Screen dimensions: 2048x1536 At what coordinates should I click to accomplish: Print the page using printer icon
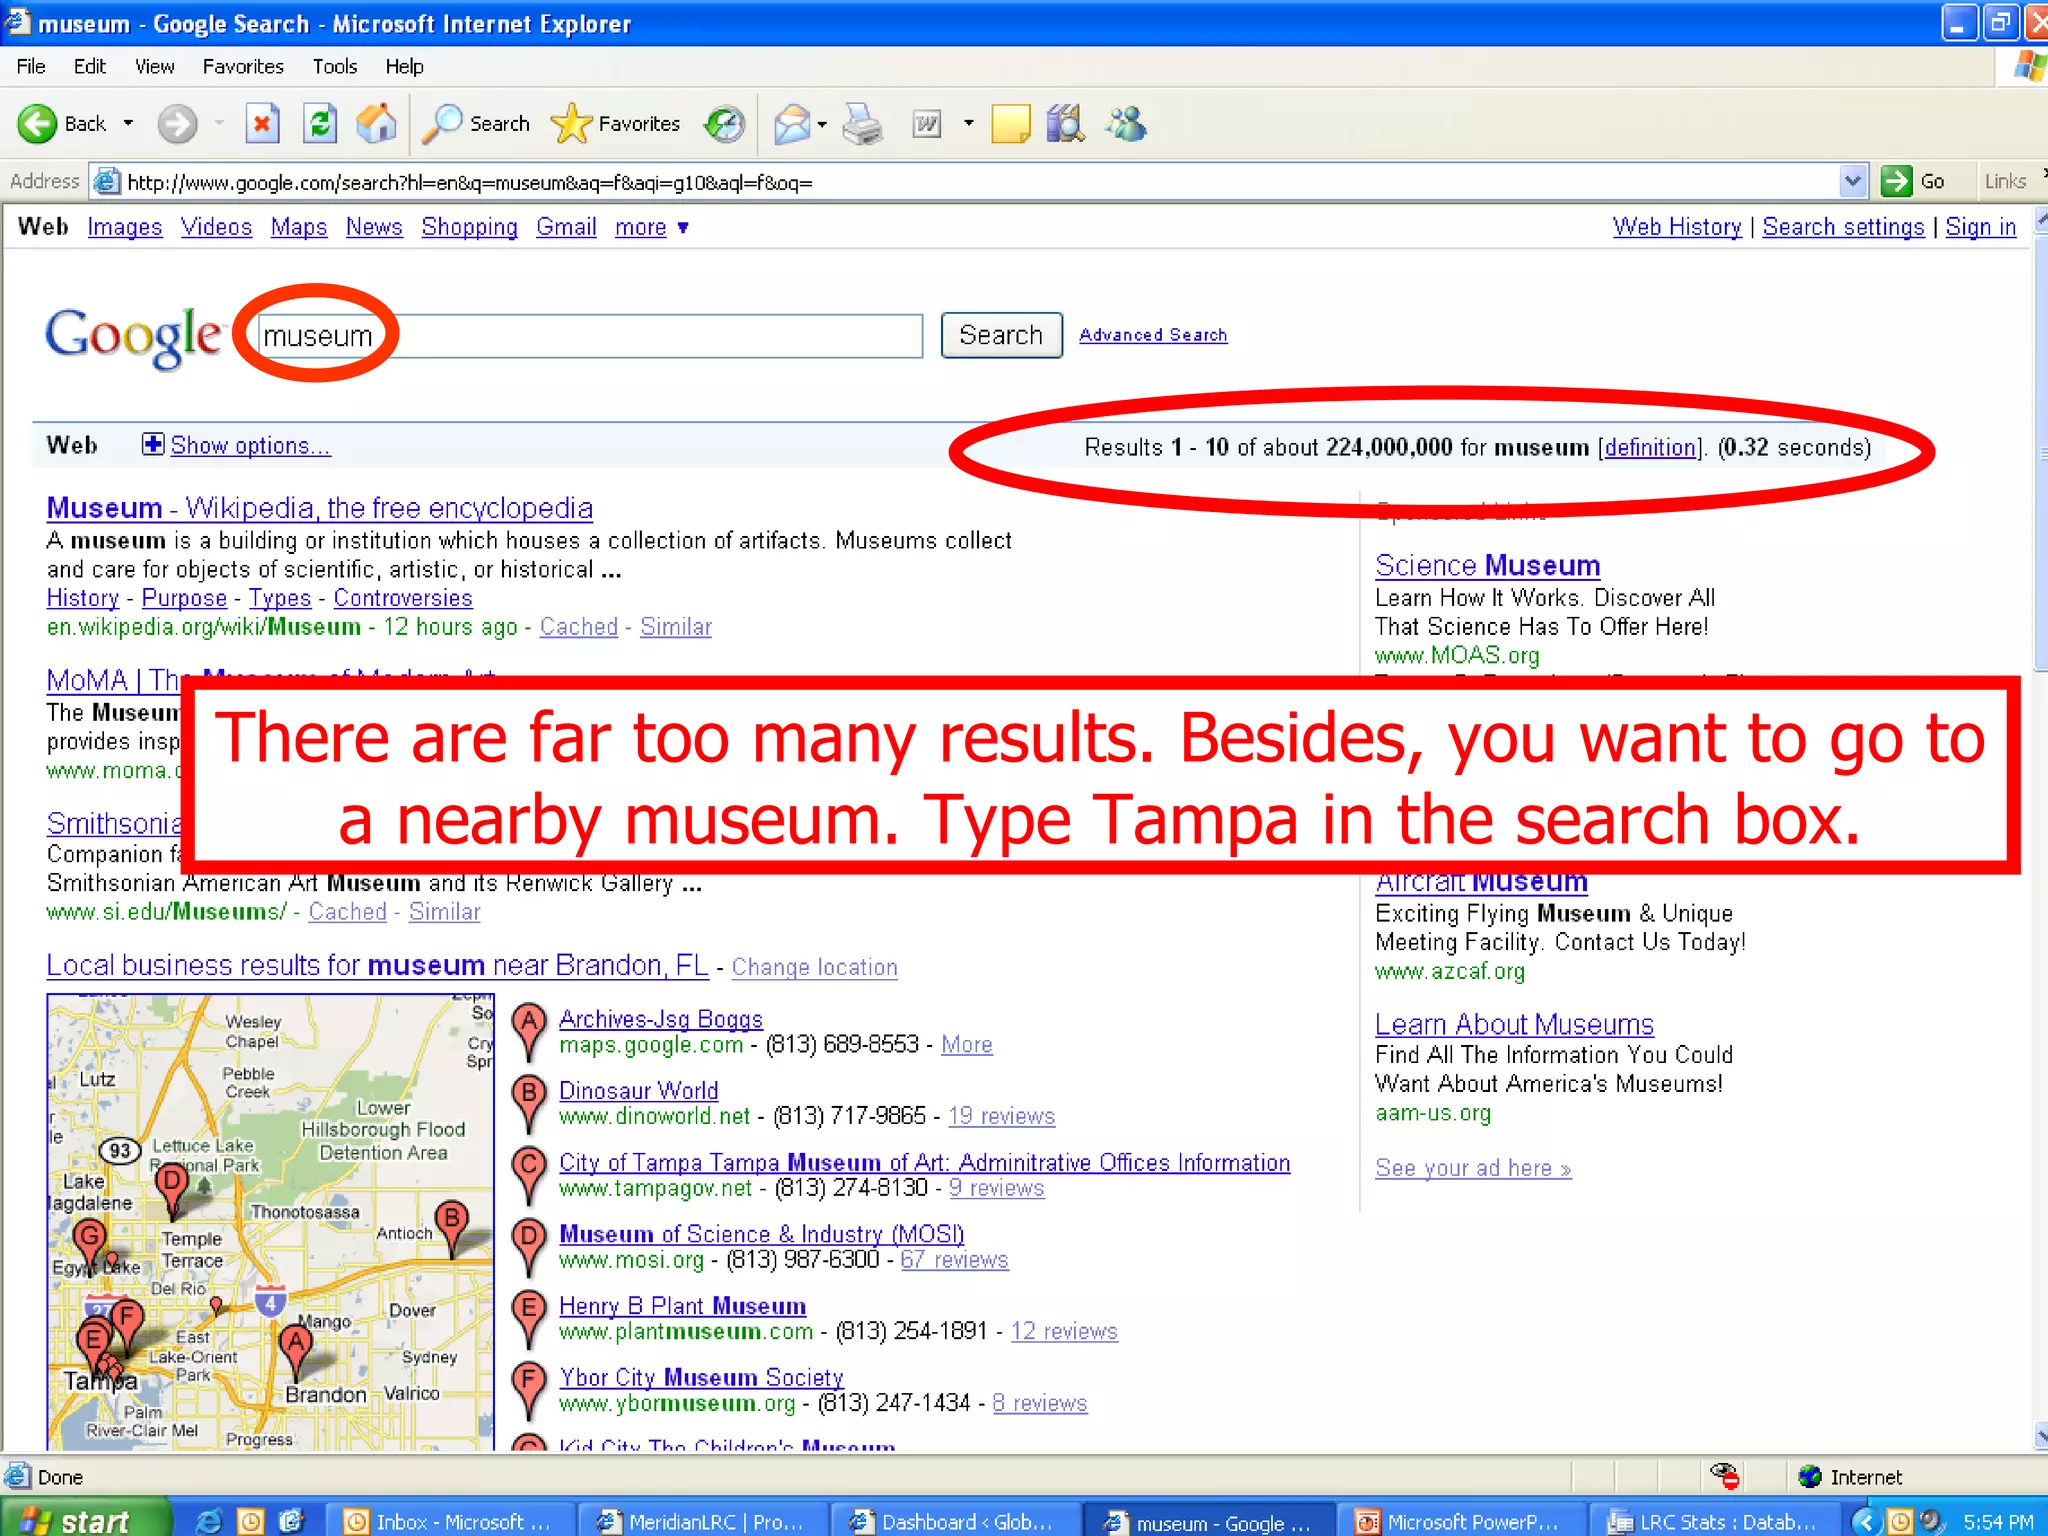[863, 124]
